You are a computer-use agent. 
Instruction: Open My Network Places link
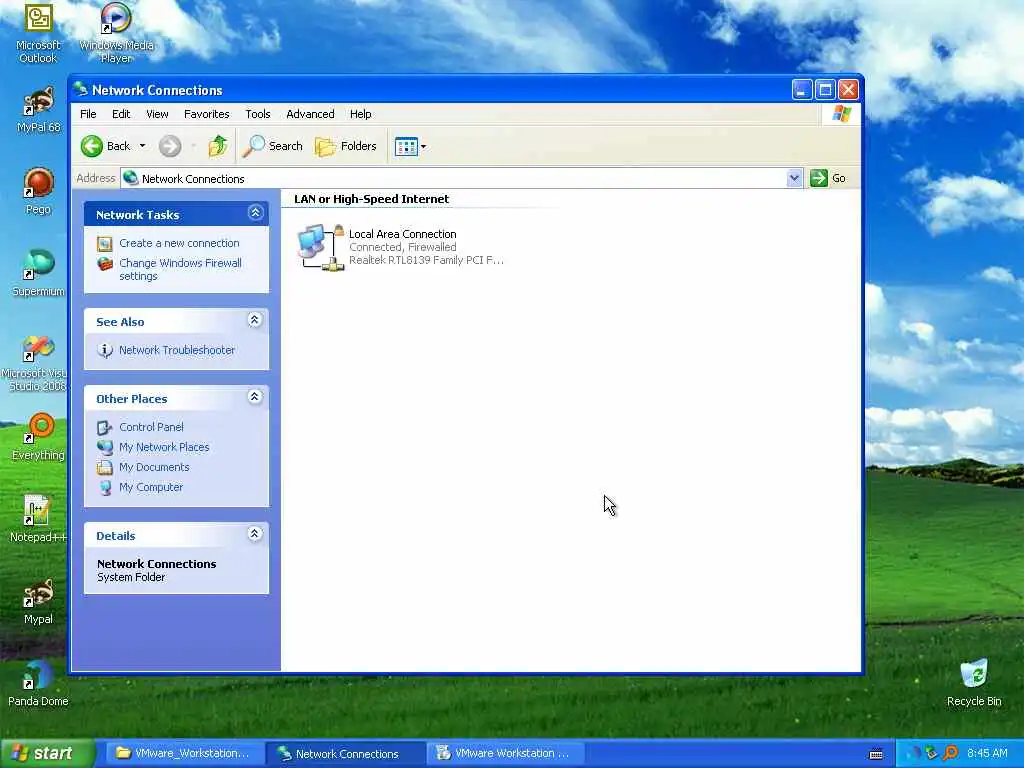point(164,447)
